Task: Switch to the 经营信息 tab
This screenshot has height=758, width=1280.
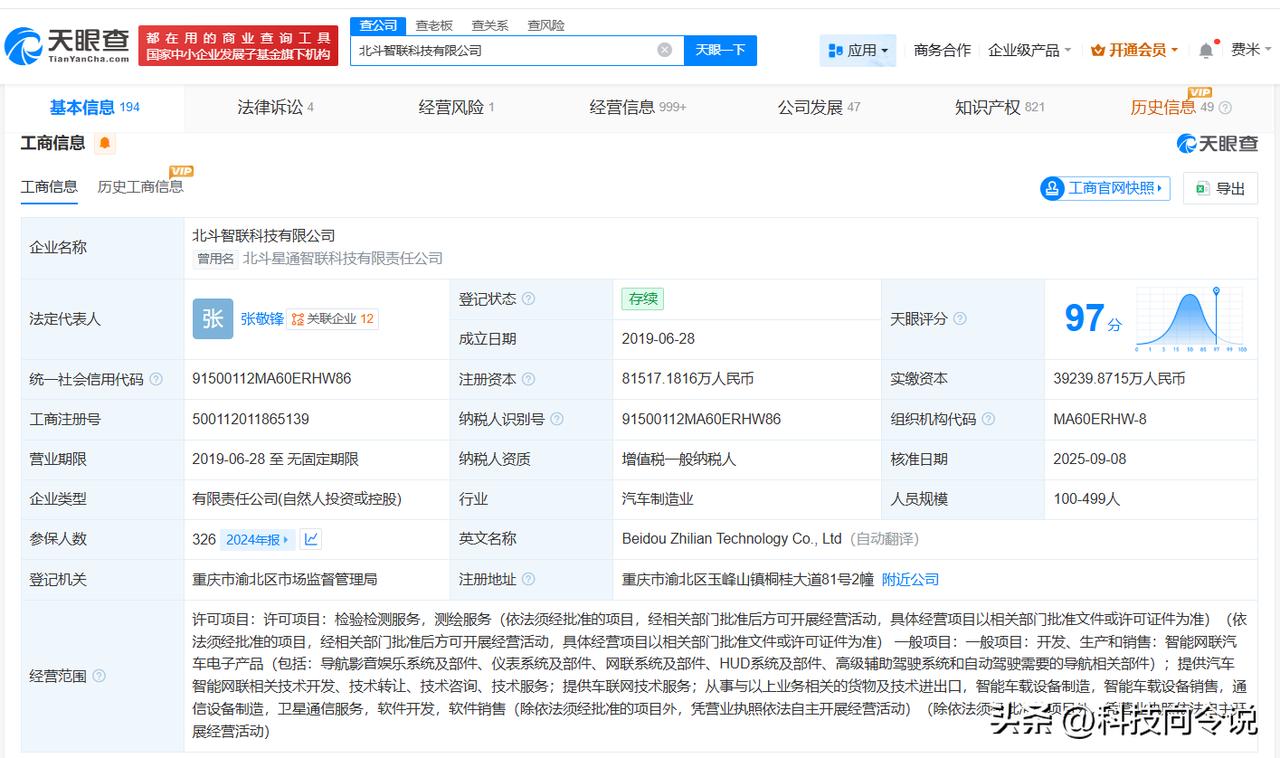Action: point(638,107)
